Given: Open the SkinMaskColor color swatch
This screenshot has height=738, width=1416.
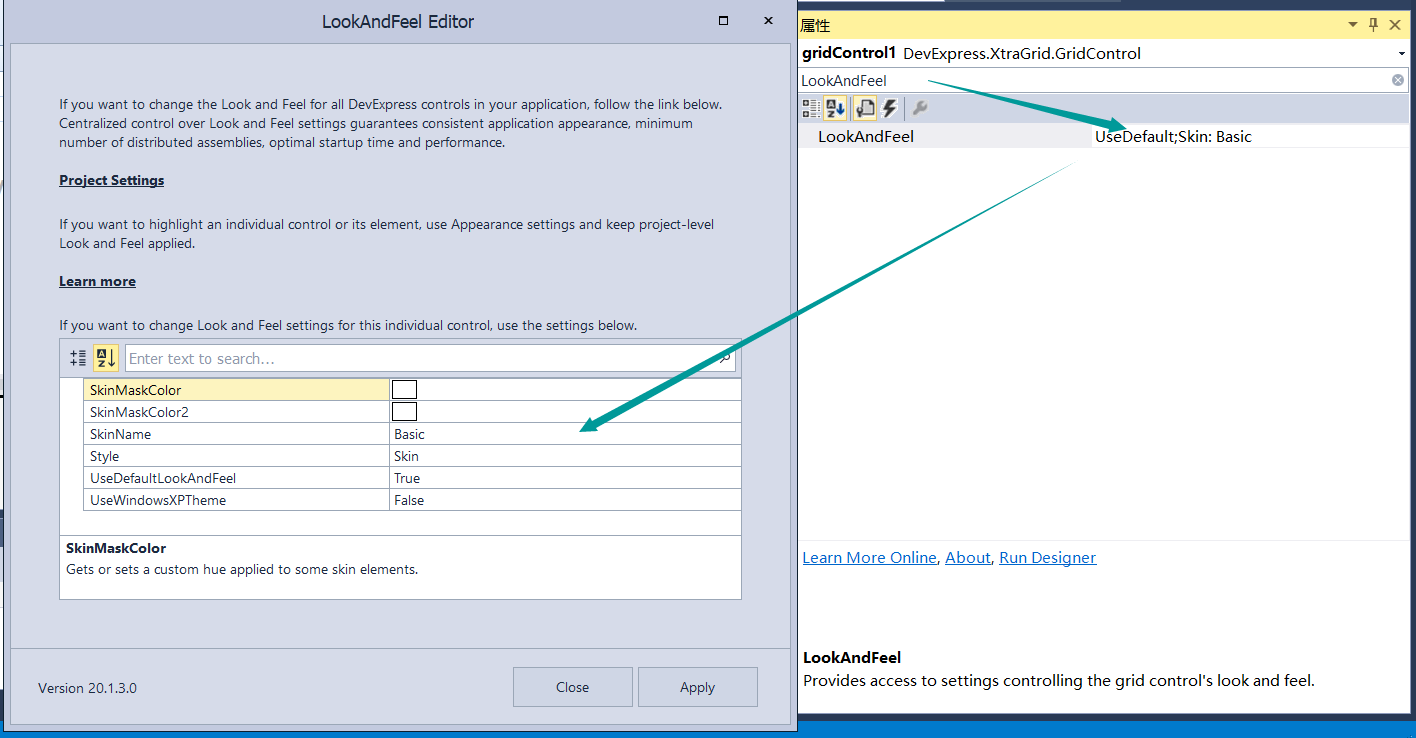Looking at the screenshot, I should point(404,390).
